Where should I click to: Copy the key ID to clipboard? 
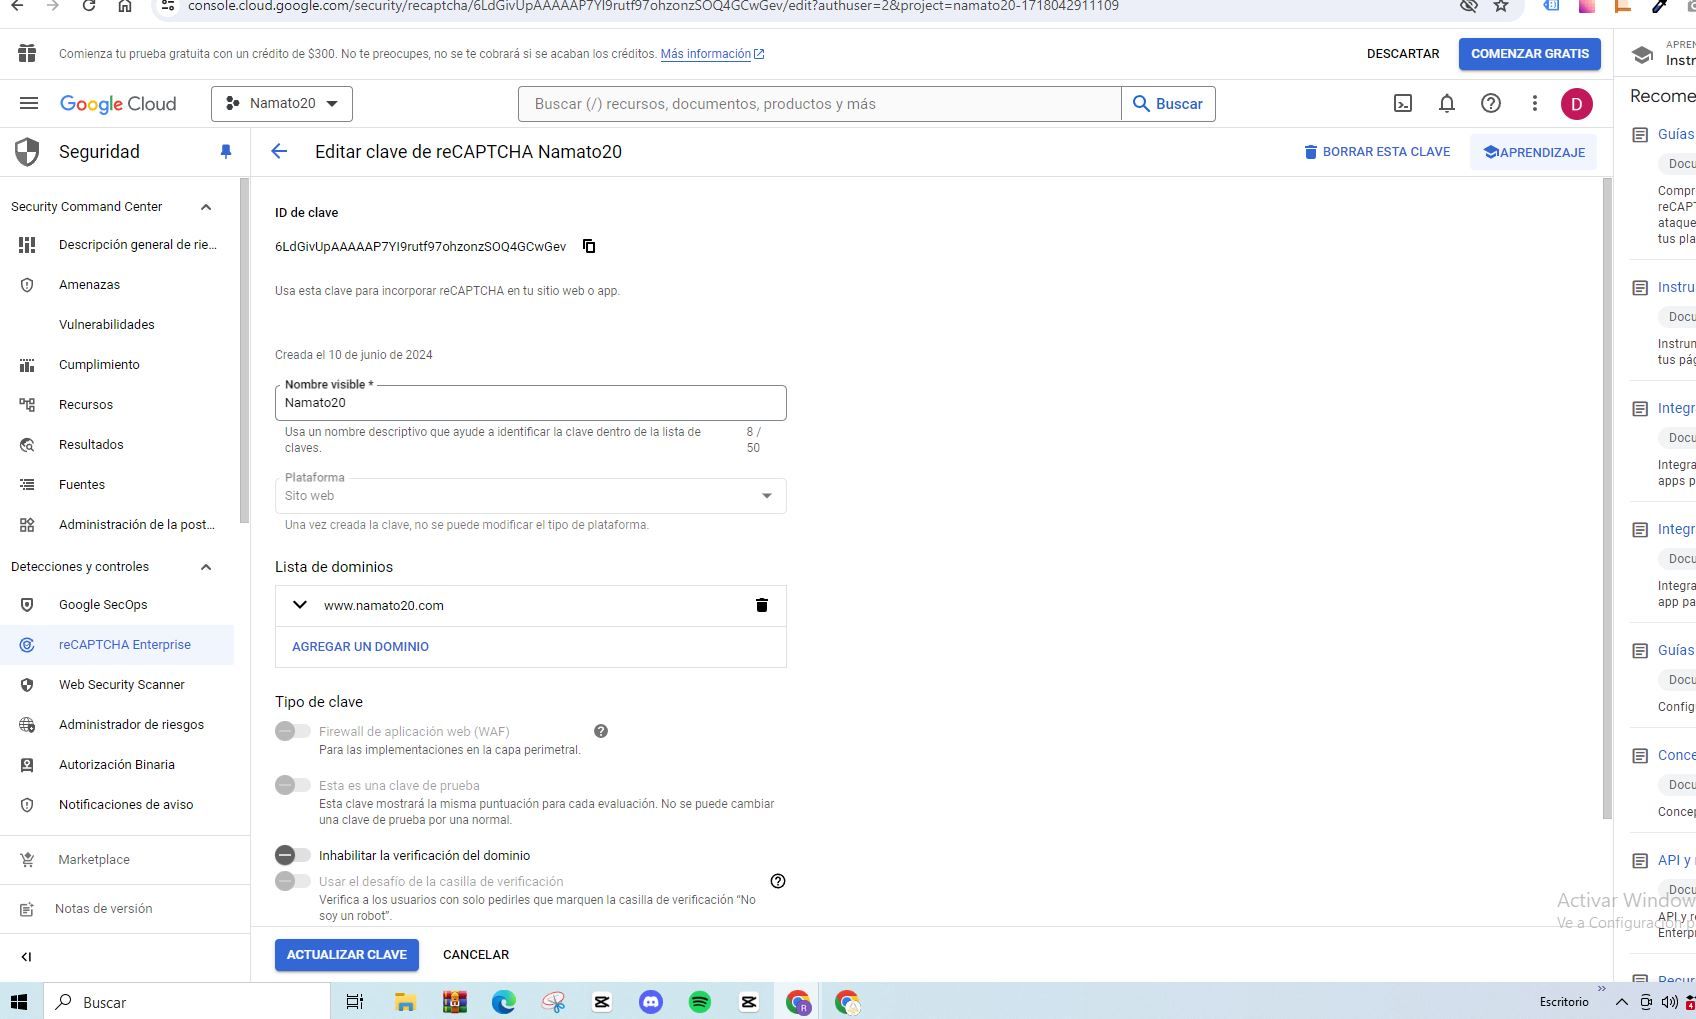point(589,246)
